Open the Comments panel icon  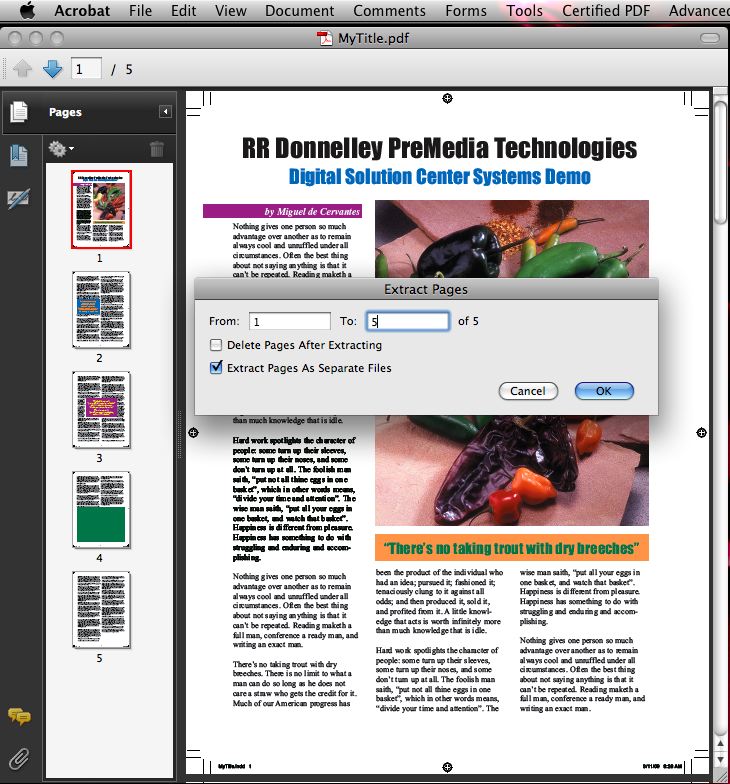(x=19, y=716)
